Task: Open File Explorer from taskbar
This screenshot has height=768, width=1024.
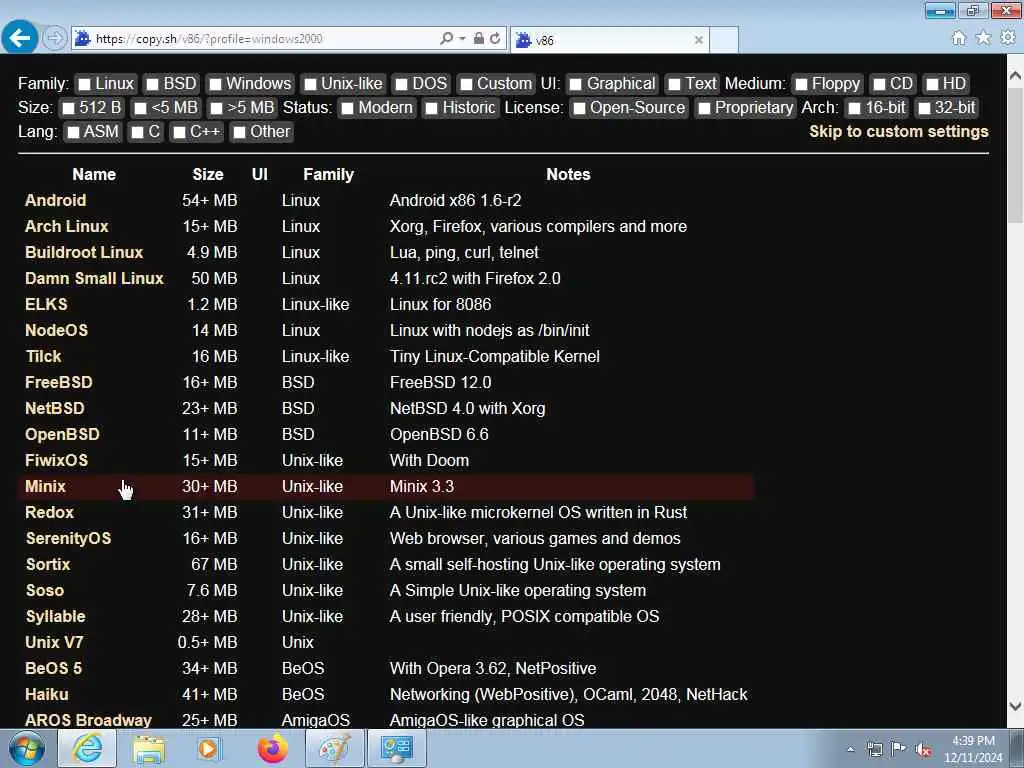Action: pos(149,748)
